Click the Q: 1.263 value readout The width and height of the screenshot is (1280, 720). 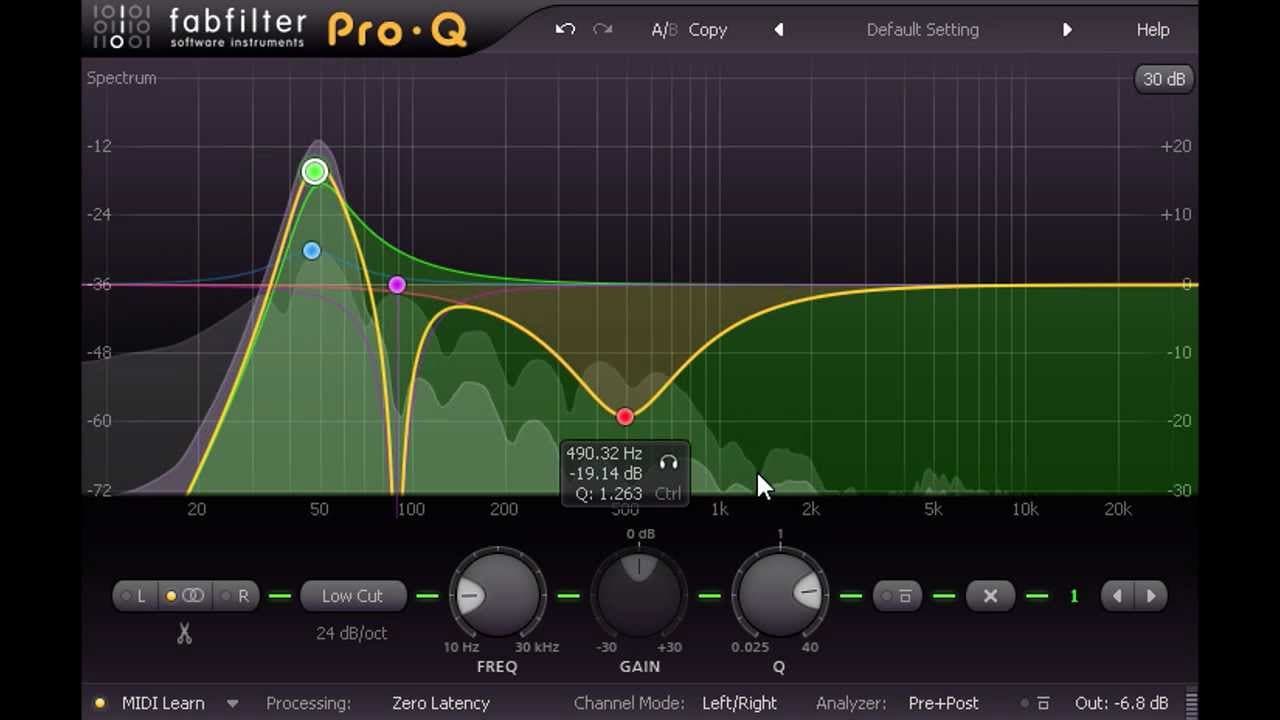click(x=608, y=494)
